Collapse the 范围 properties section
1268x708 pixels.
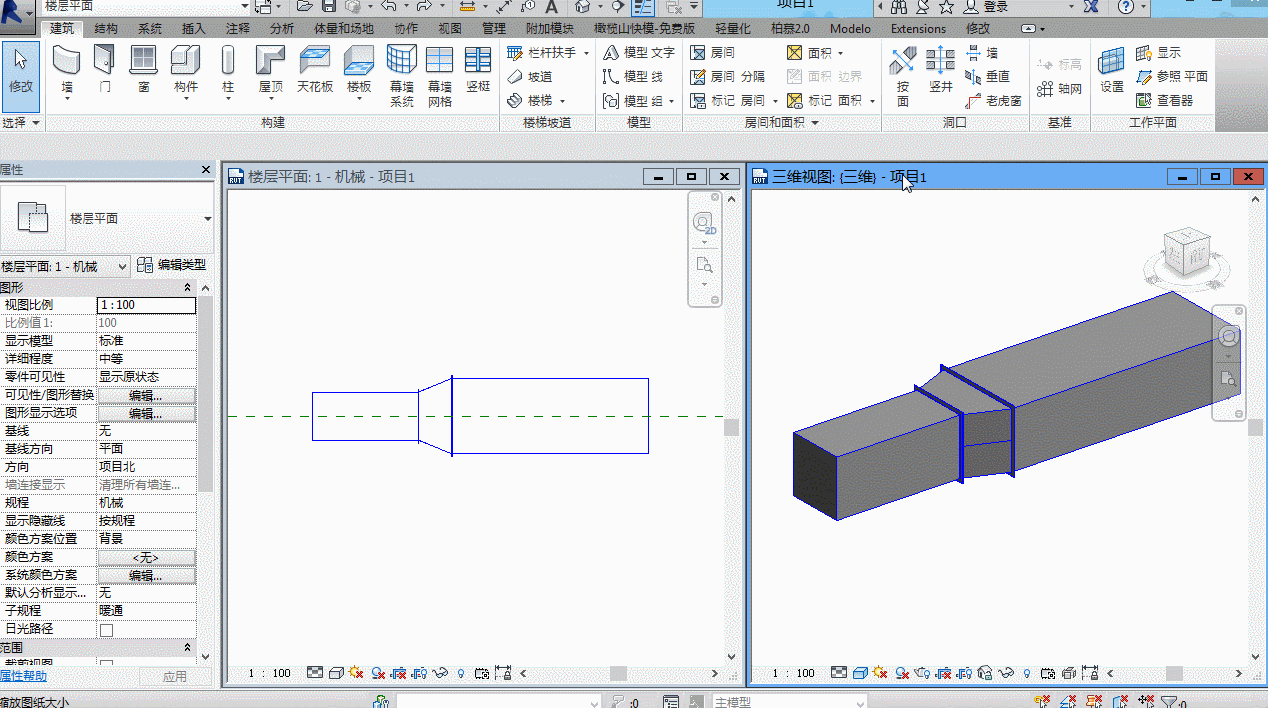[x=187, y=648]
